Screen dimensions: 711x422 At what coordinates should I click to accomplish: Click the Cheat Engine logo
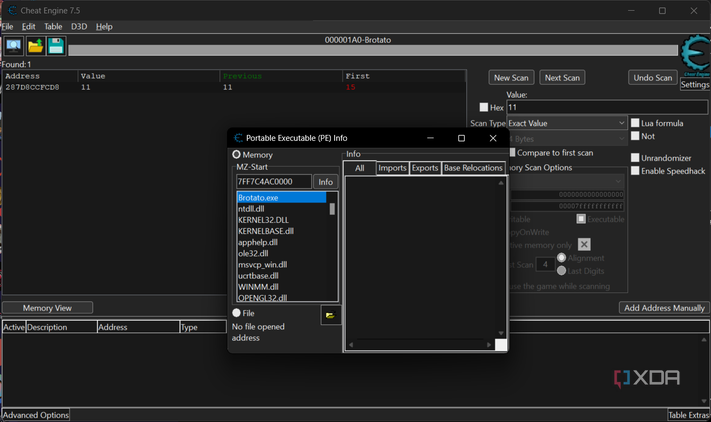tap(696, 53)
